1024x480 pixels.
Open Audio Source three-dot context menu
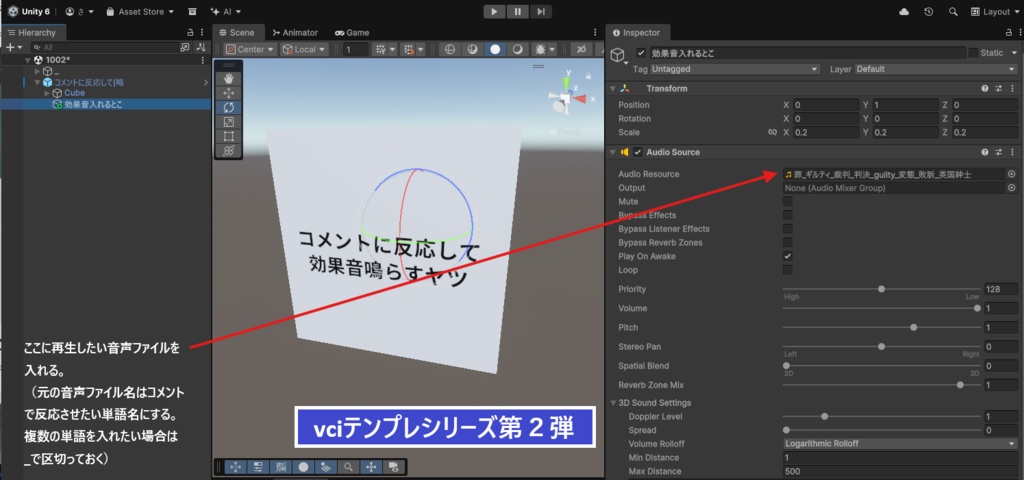pyautogui.click(x=1012, y=152)
